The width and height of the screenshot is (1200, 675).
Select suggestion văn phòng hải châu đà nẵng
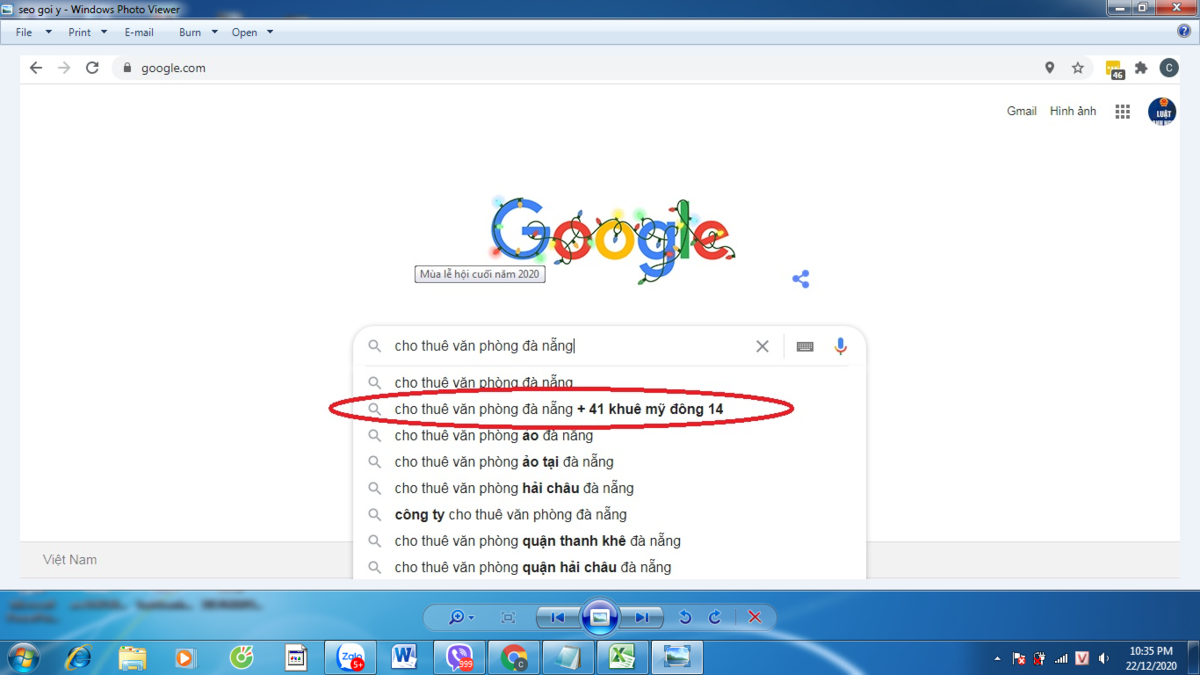coord(610,488)
